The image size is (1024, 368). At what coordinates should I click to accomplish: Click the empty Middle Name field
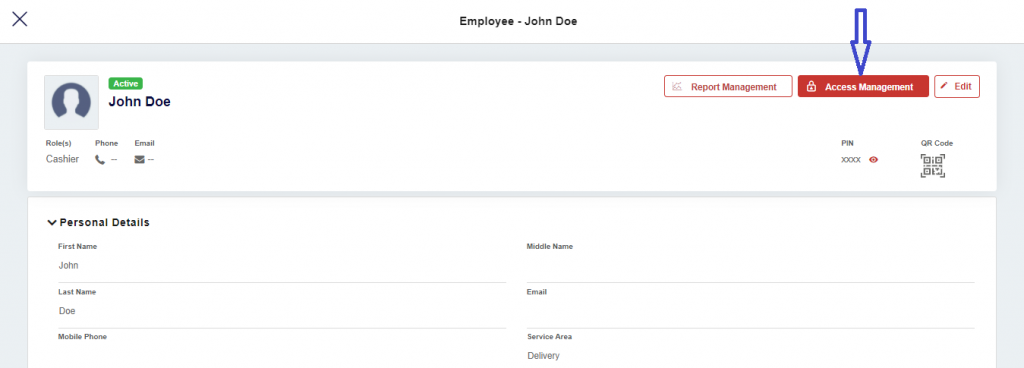750,266
